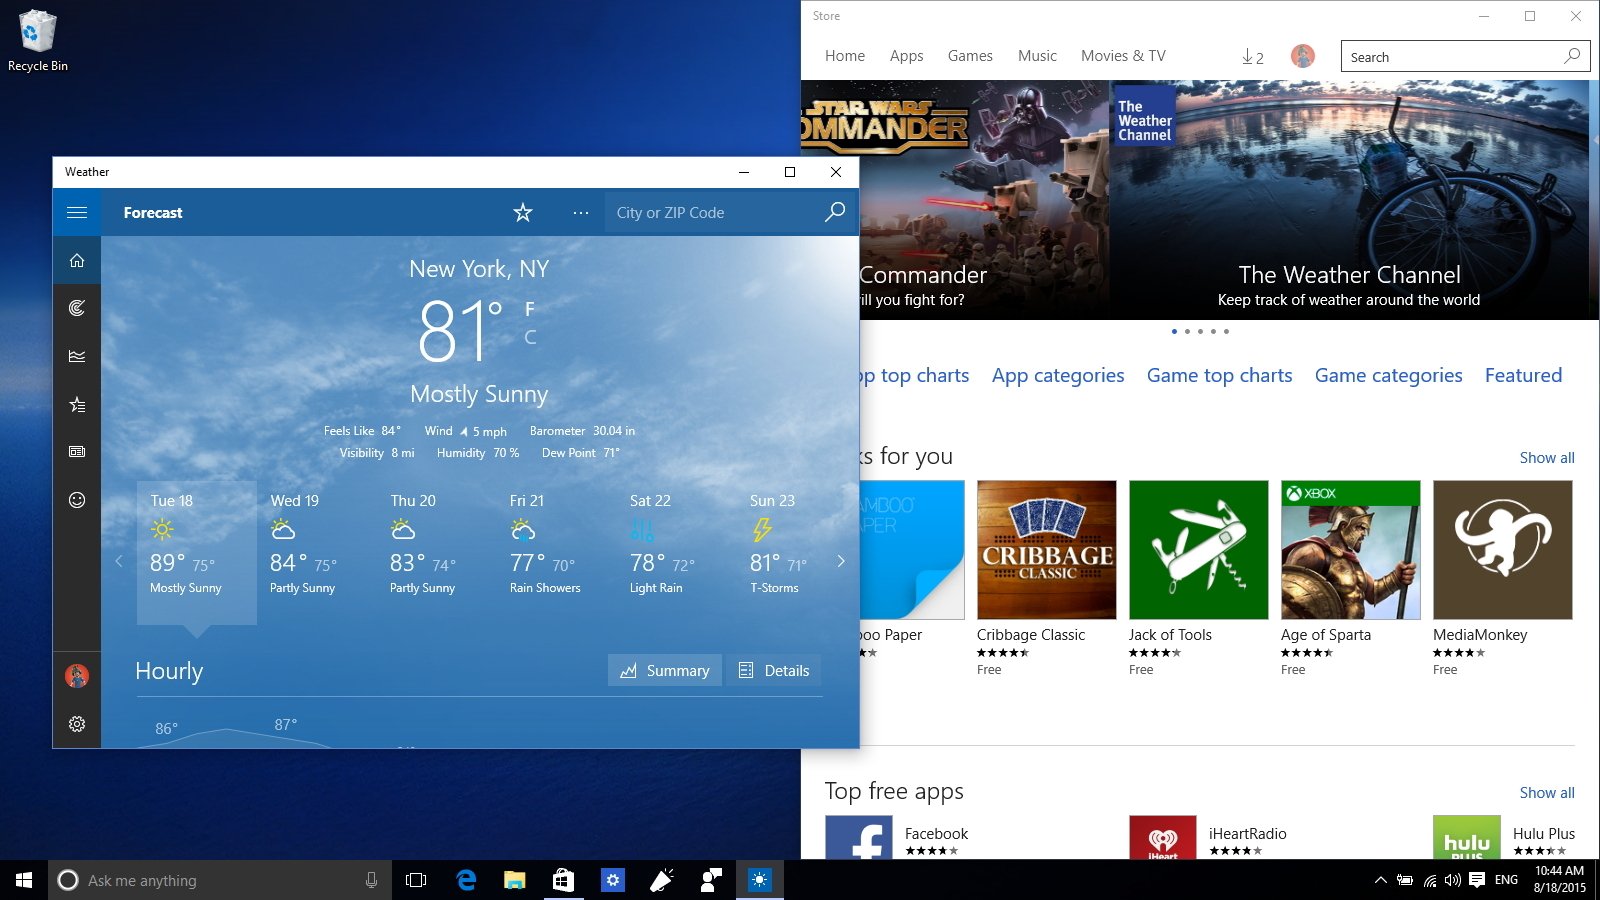Viewport: 1600px width, 900px height.
Task: Open the Apps tab in Store
Action: [907, 56]
